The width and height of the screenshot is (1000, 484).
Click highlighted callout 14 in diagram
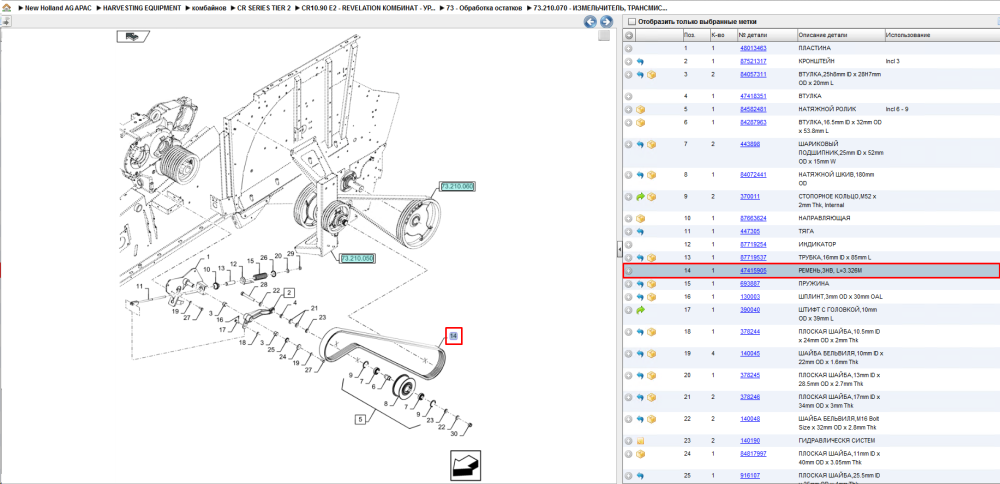453,335
